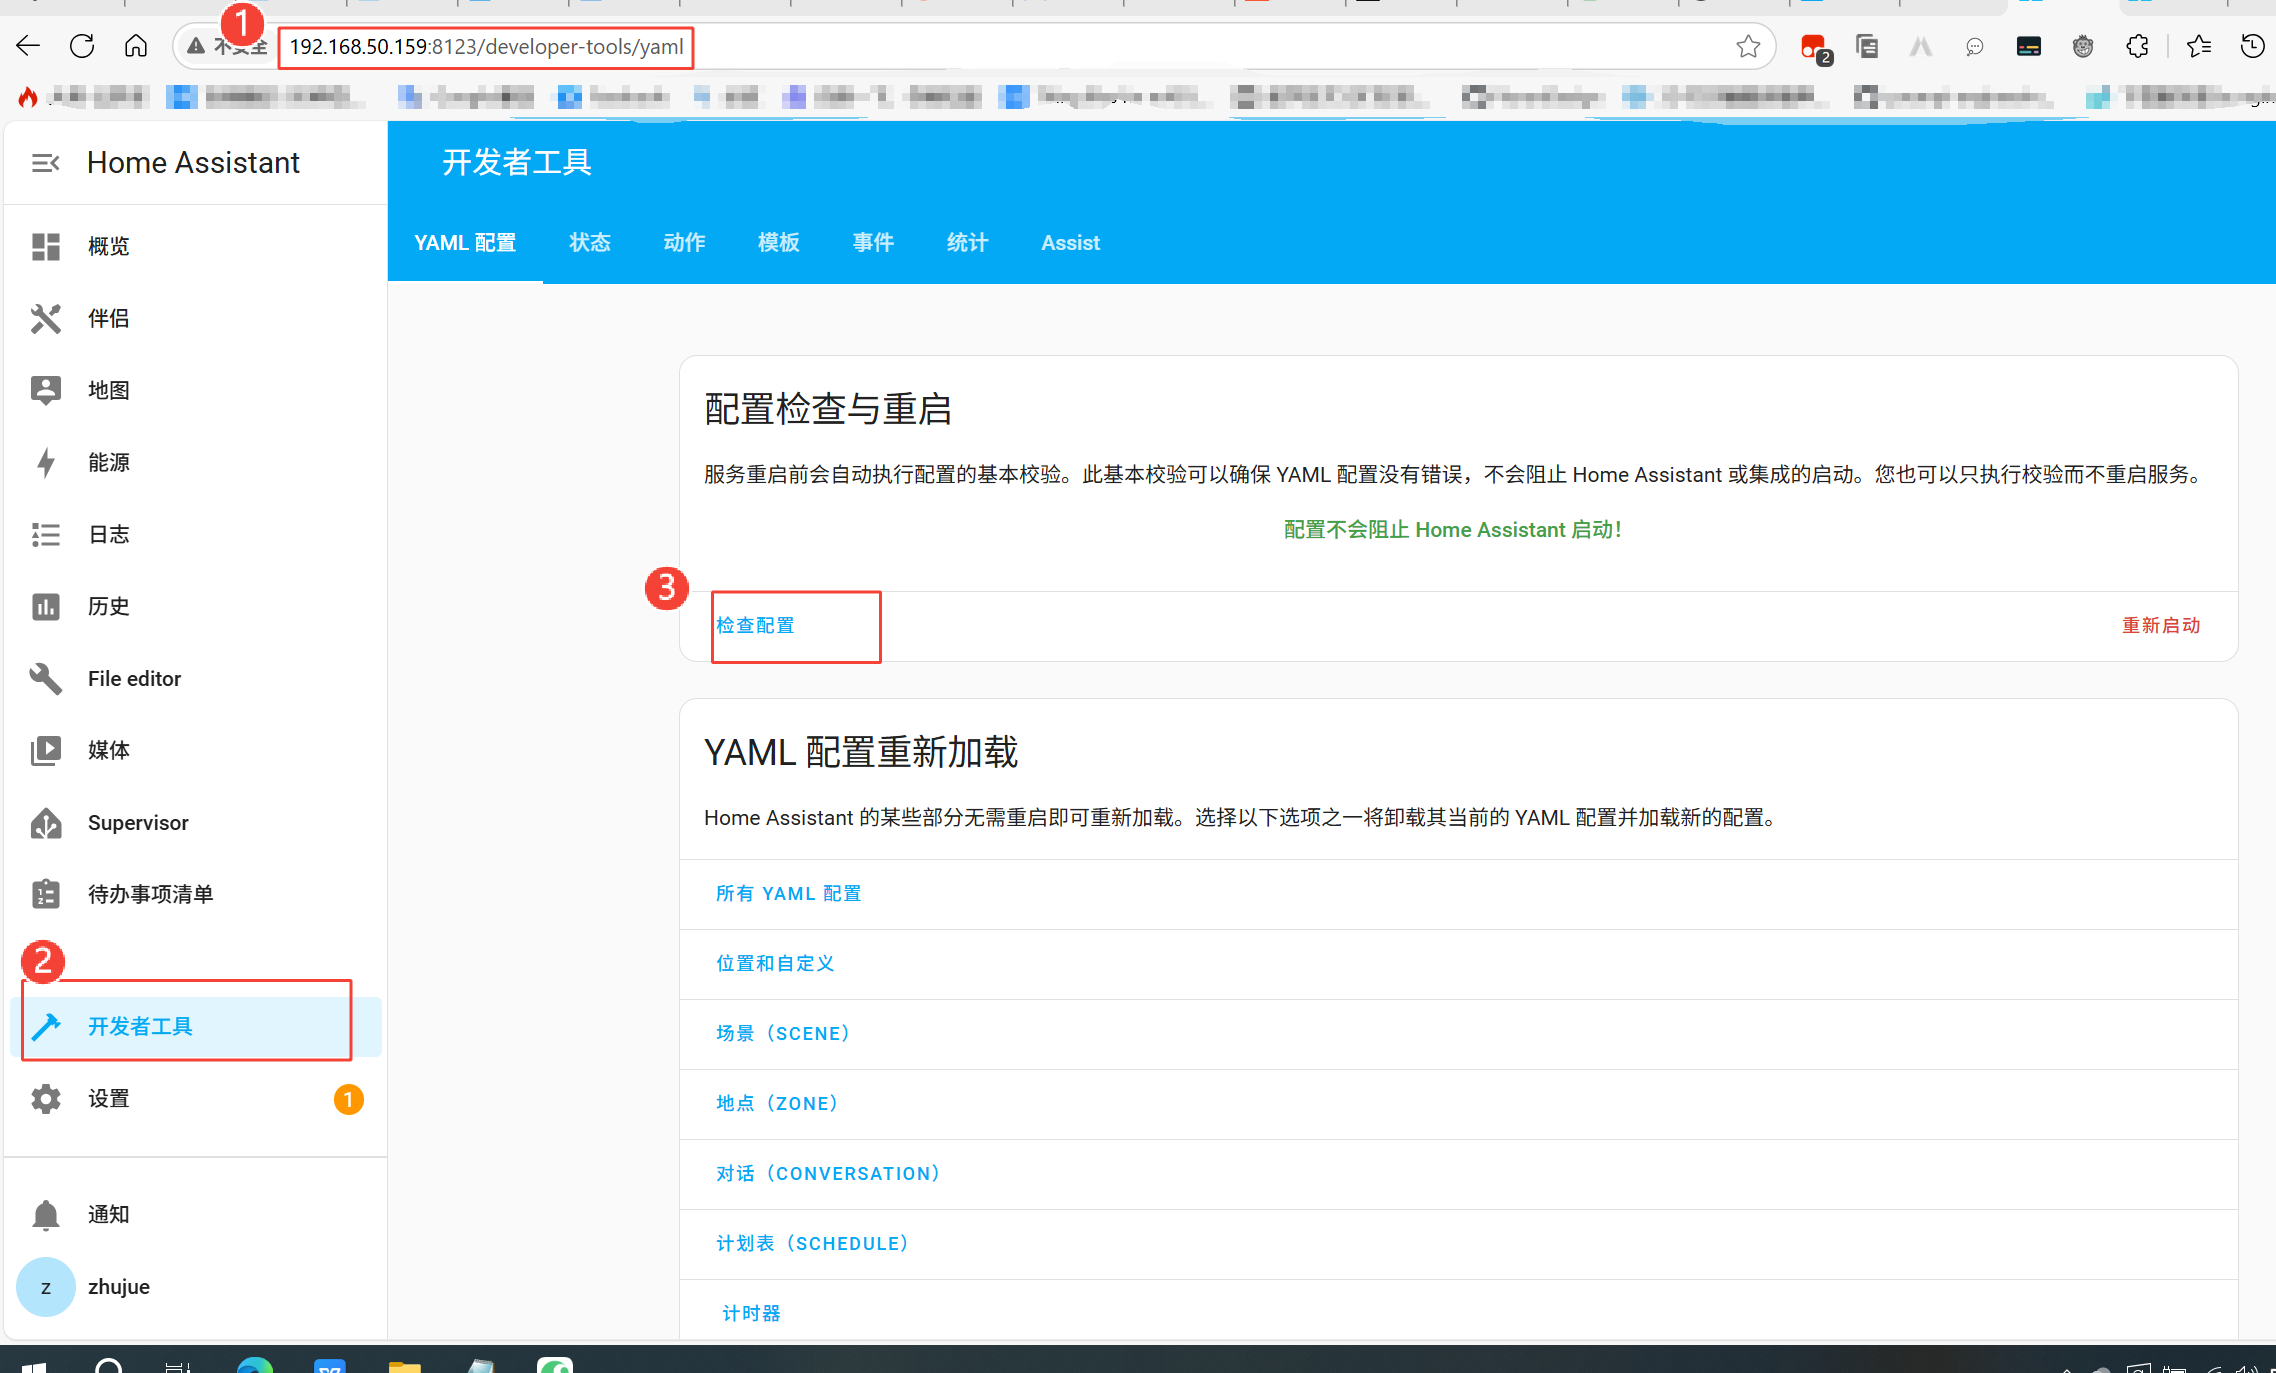Click the not-secure warning icon
Screen dimensions: 2276x1373
tap(196, 46)
